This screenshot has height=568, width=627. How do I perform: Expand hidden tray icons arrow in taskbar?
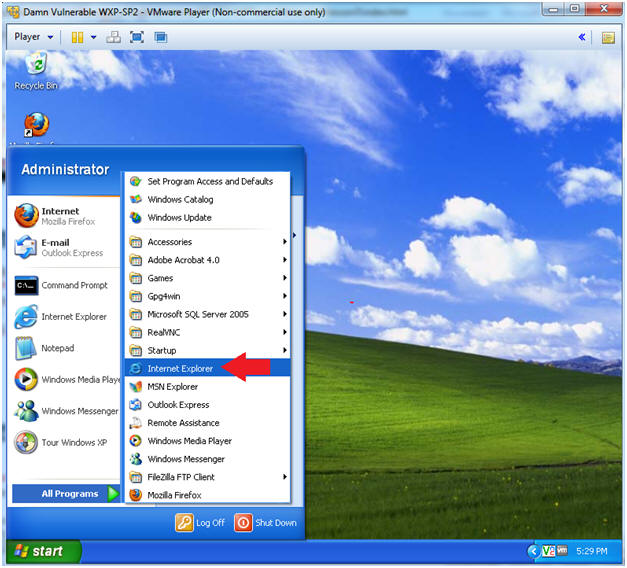pyautogui.click(x=533, y=551)
